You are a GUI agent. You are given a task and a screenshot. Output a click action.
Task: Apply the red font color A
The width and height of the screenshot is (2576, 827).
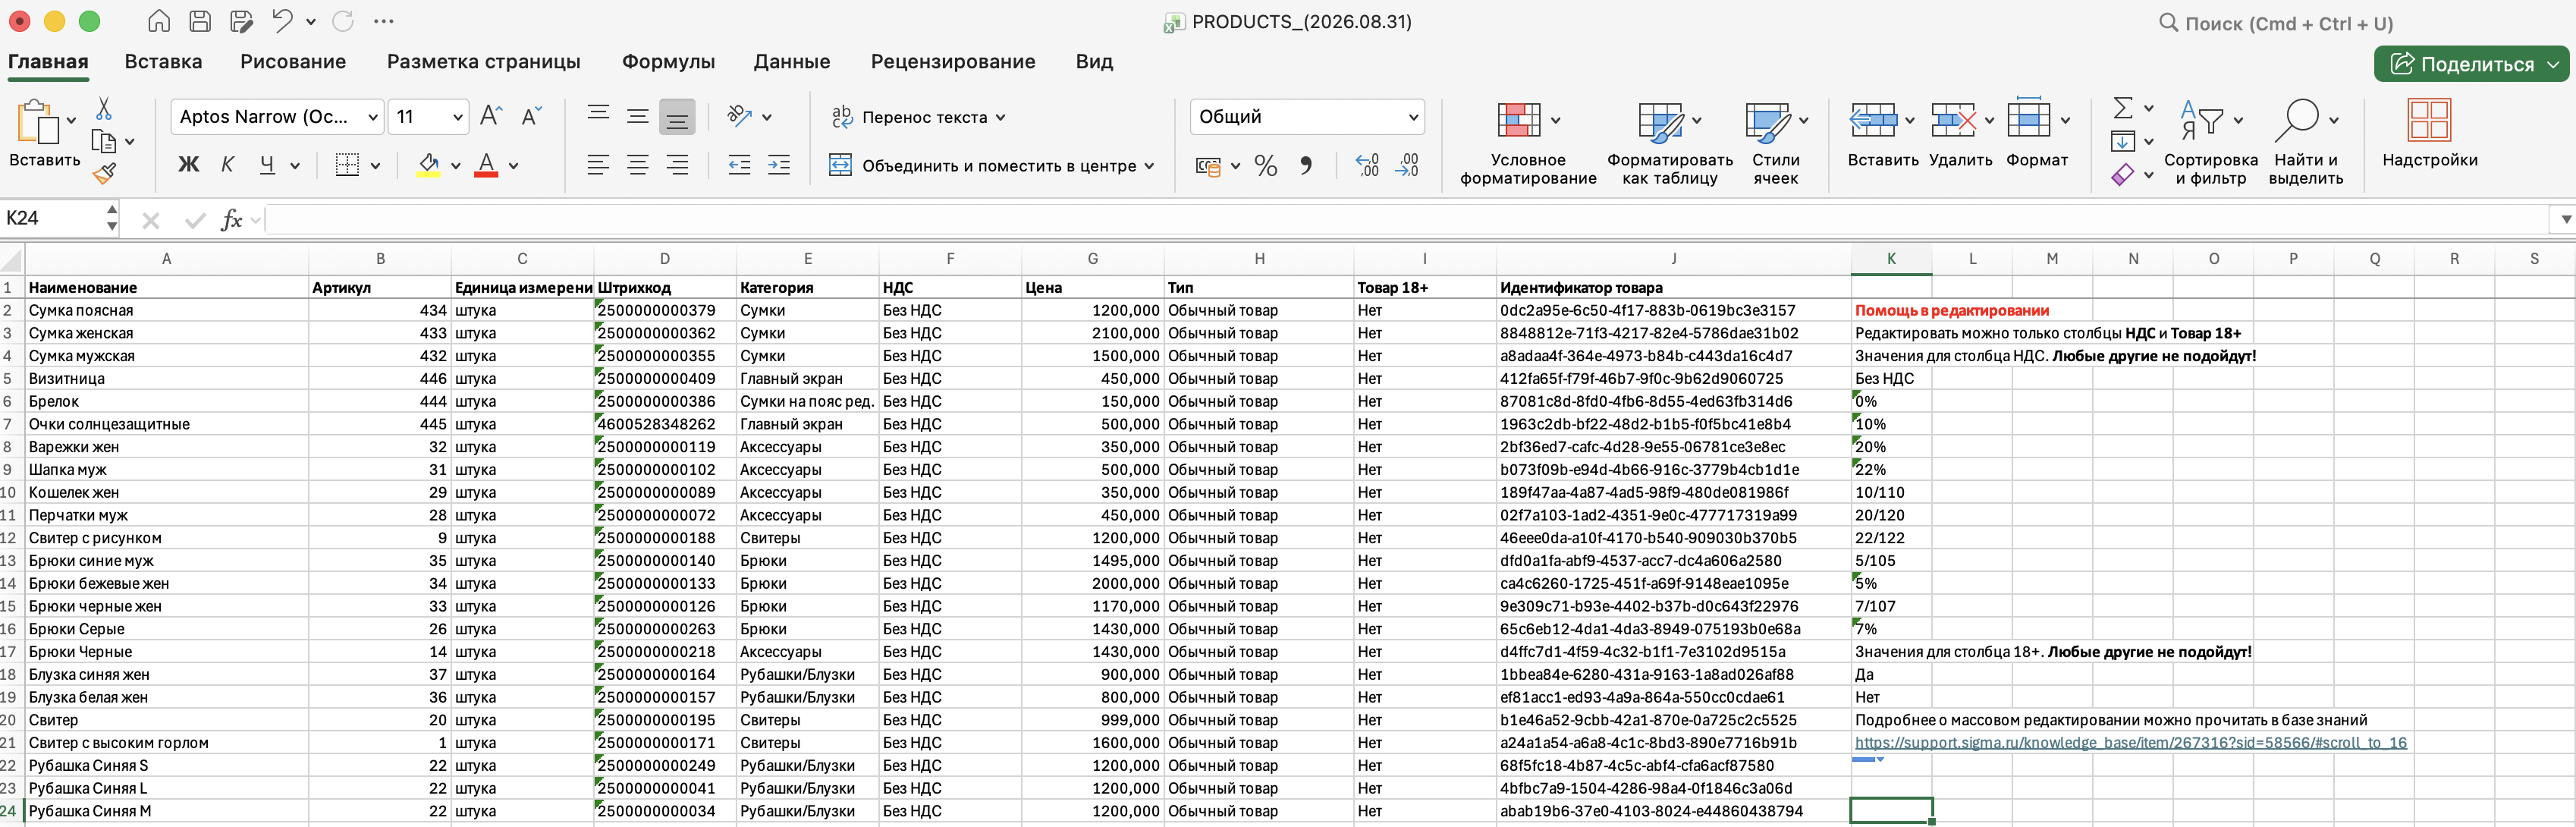486,165
